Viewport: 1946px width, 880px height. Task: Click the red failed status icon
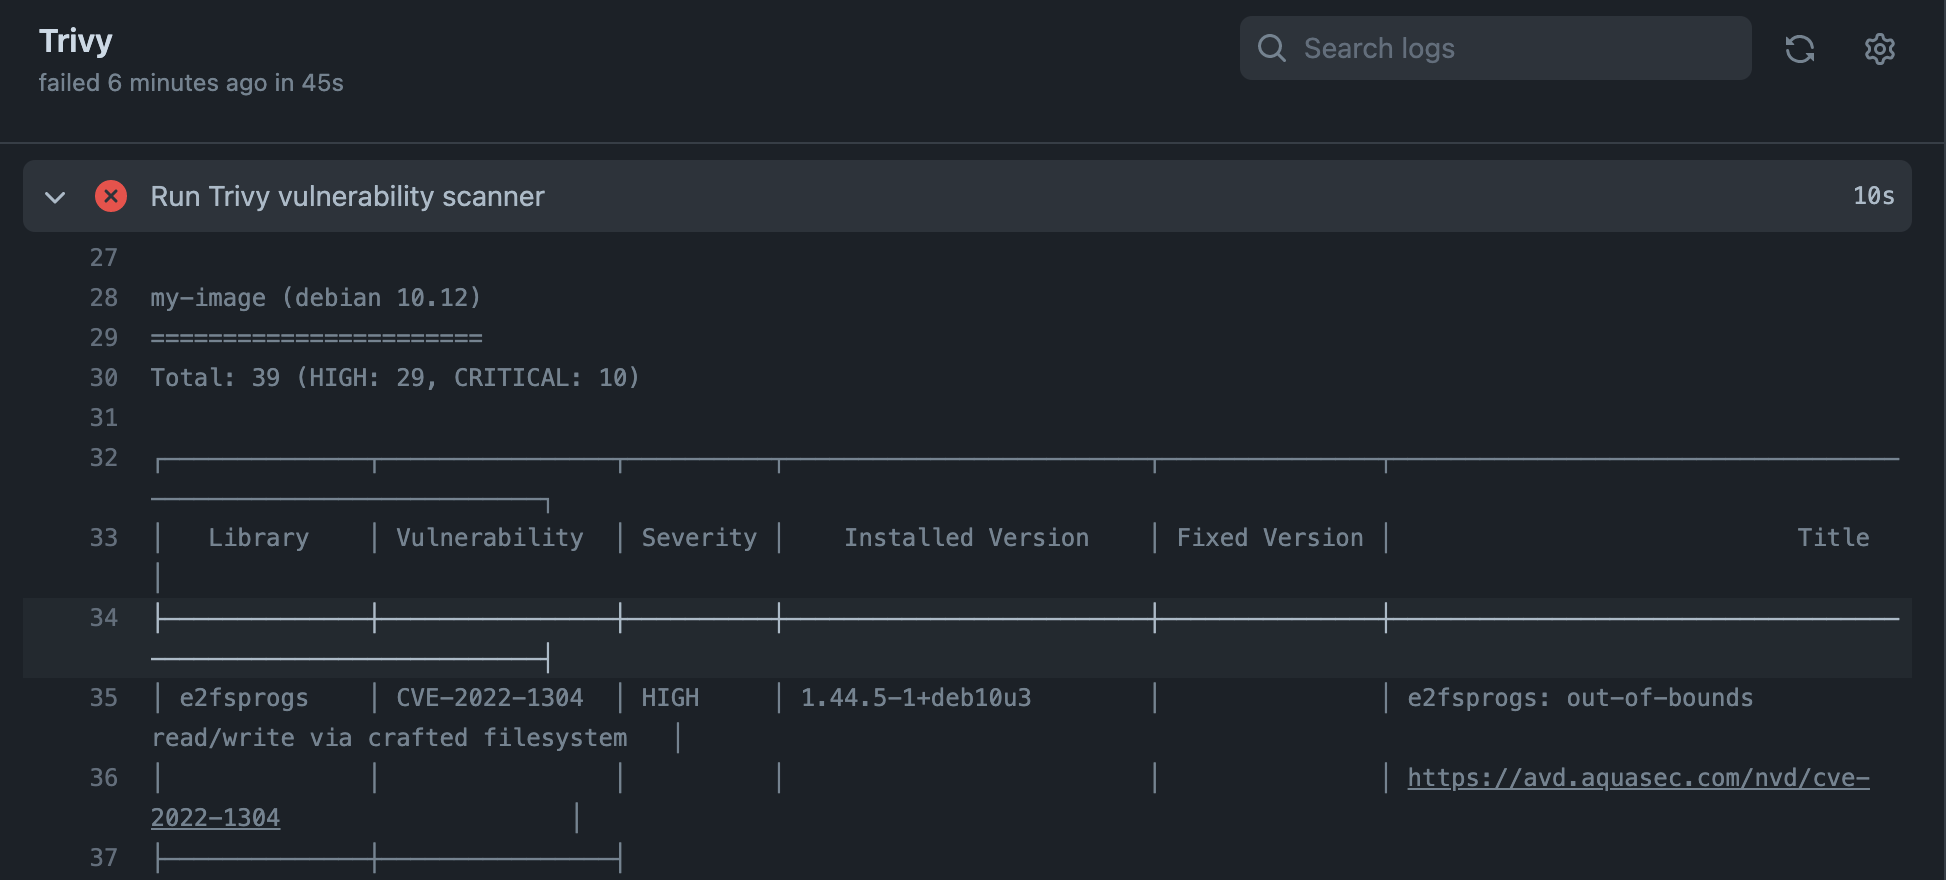[111, 196]
